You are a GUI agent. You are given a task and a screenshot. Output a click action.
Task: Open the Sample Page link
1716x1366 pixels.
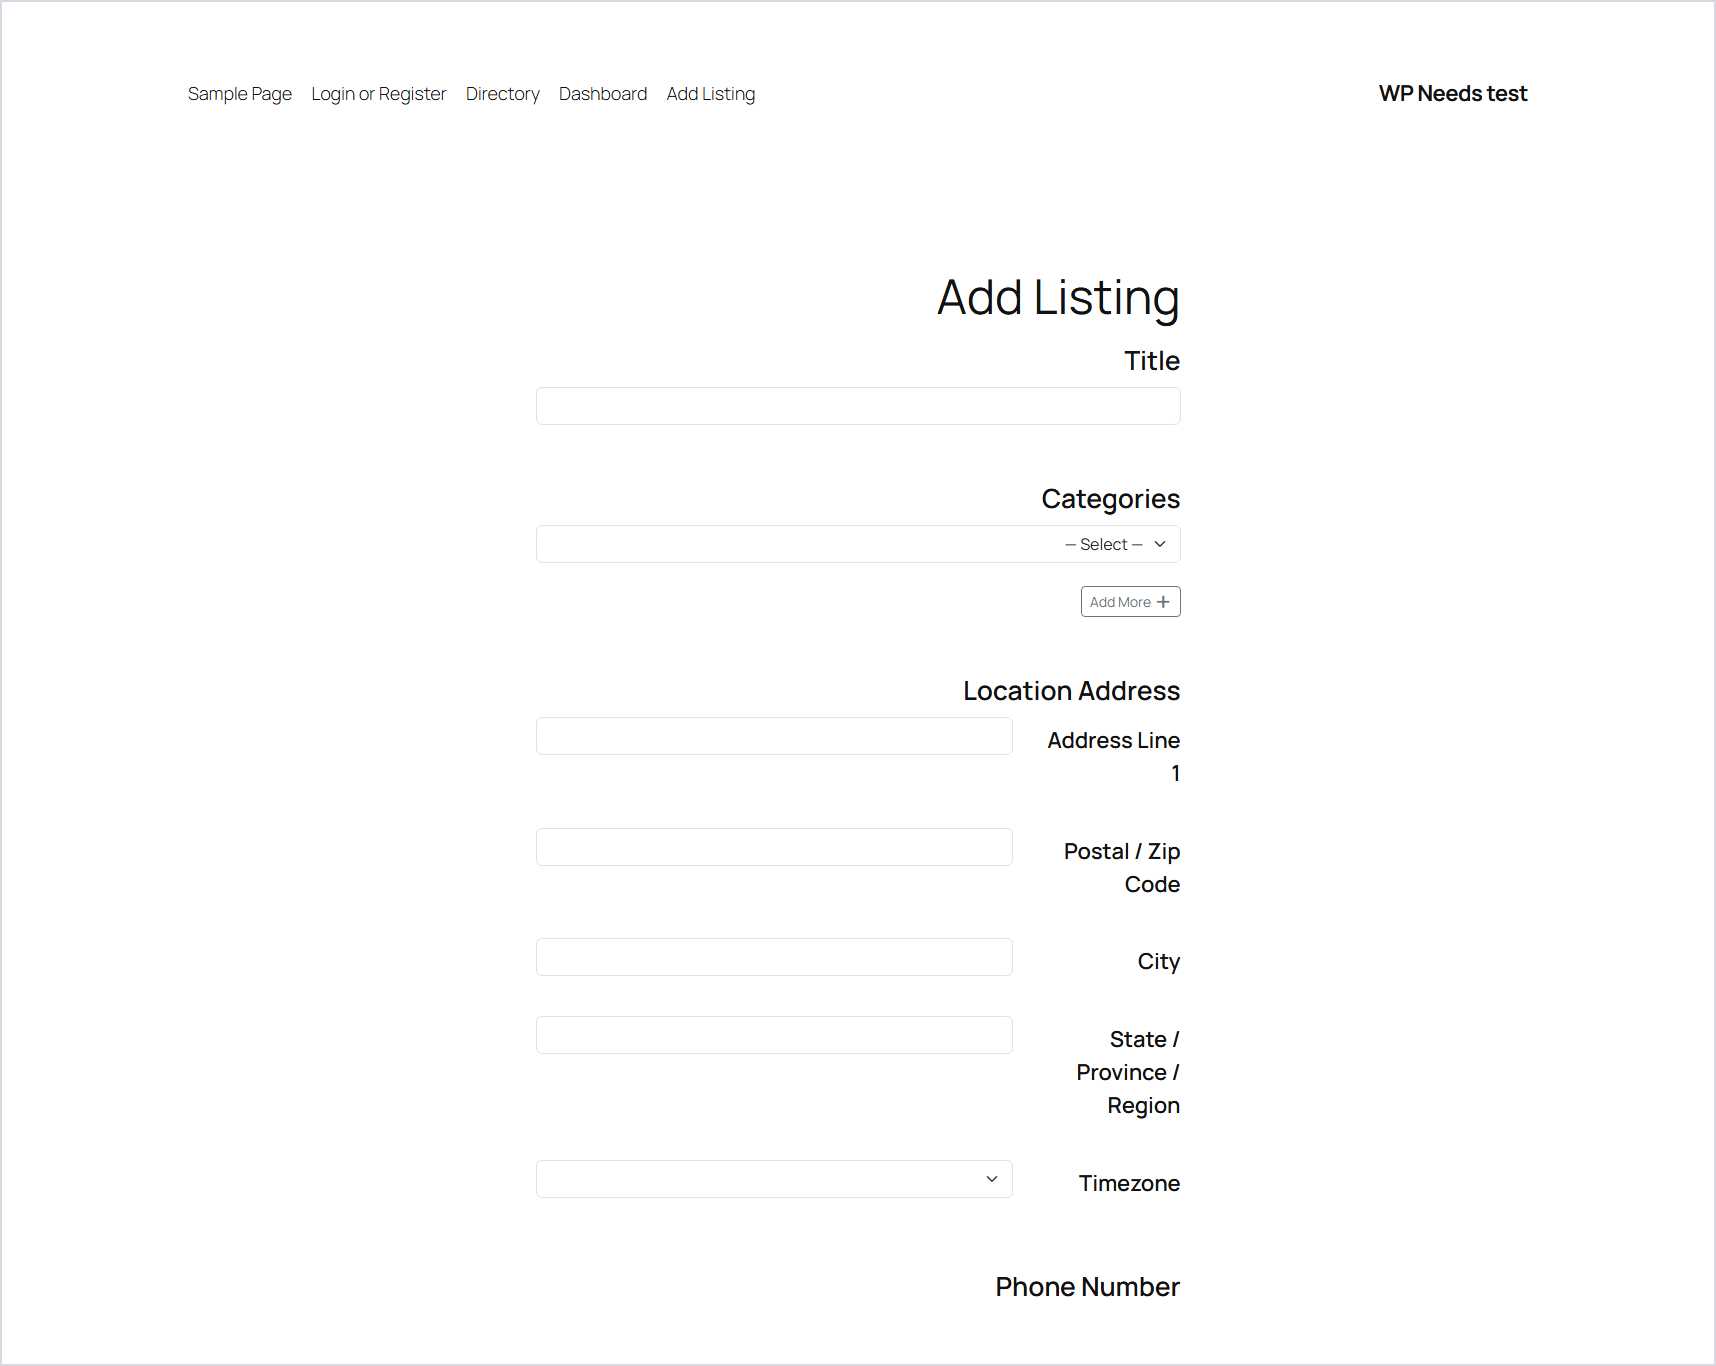240,94
